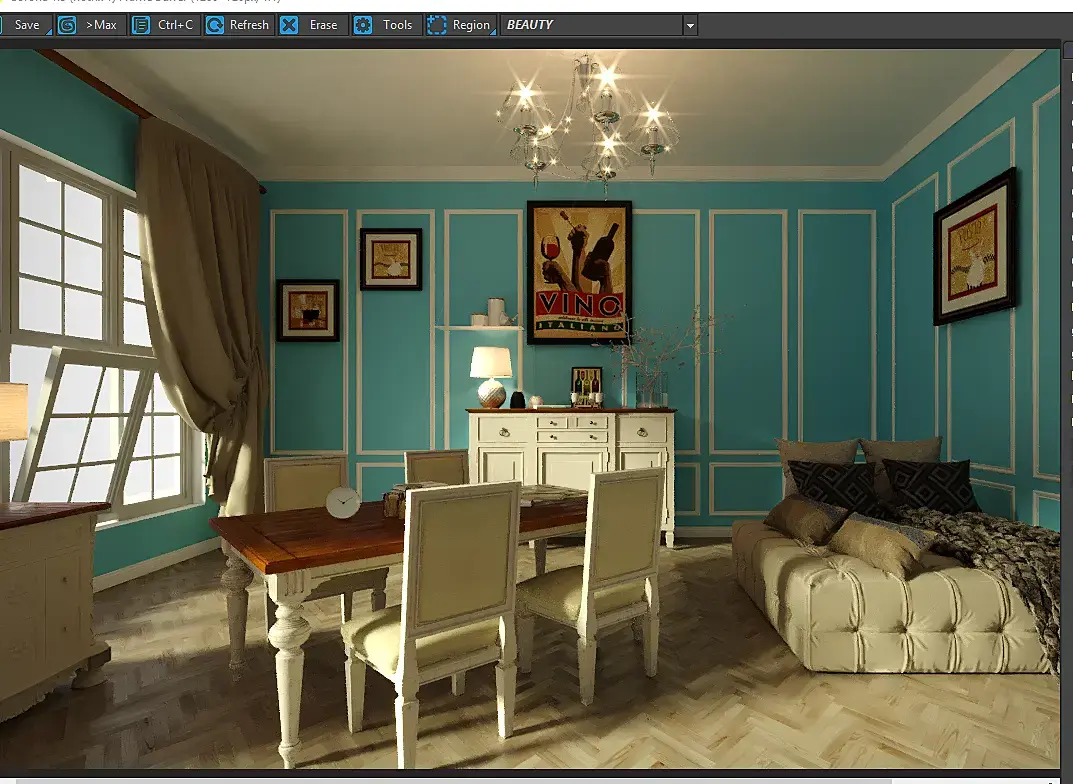Click the Save button label
Screen dimensions: 1073x784
27,25
